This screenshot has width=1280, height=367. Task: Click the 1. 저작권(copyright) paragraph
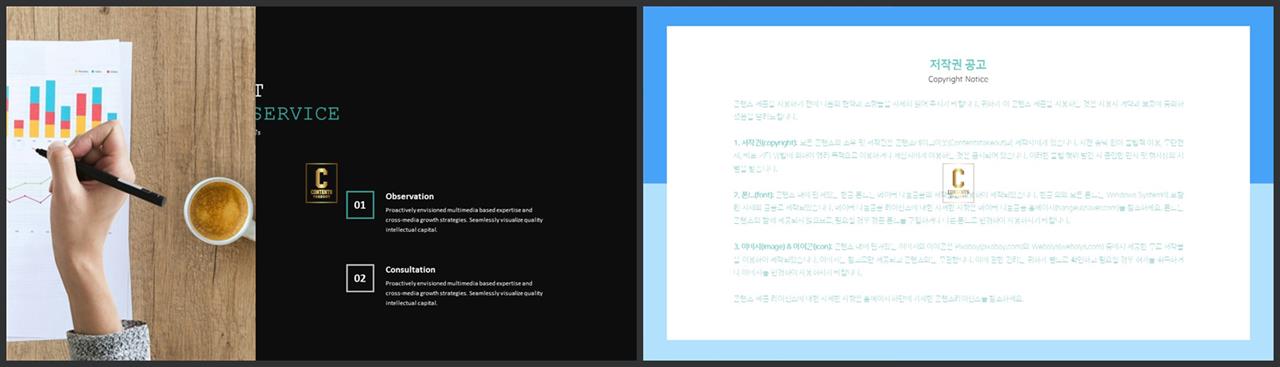pos(958,155)
